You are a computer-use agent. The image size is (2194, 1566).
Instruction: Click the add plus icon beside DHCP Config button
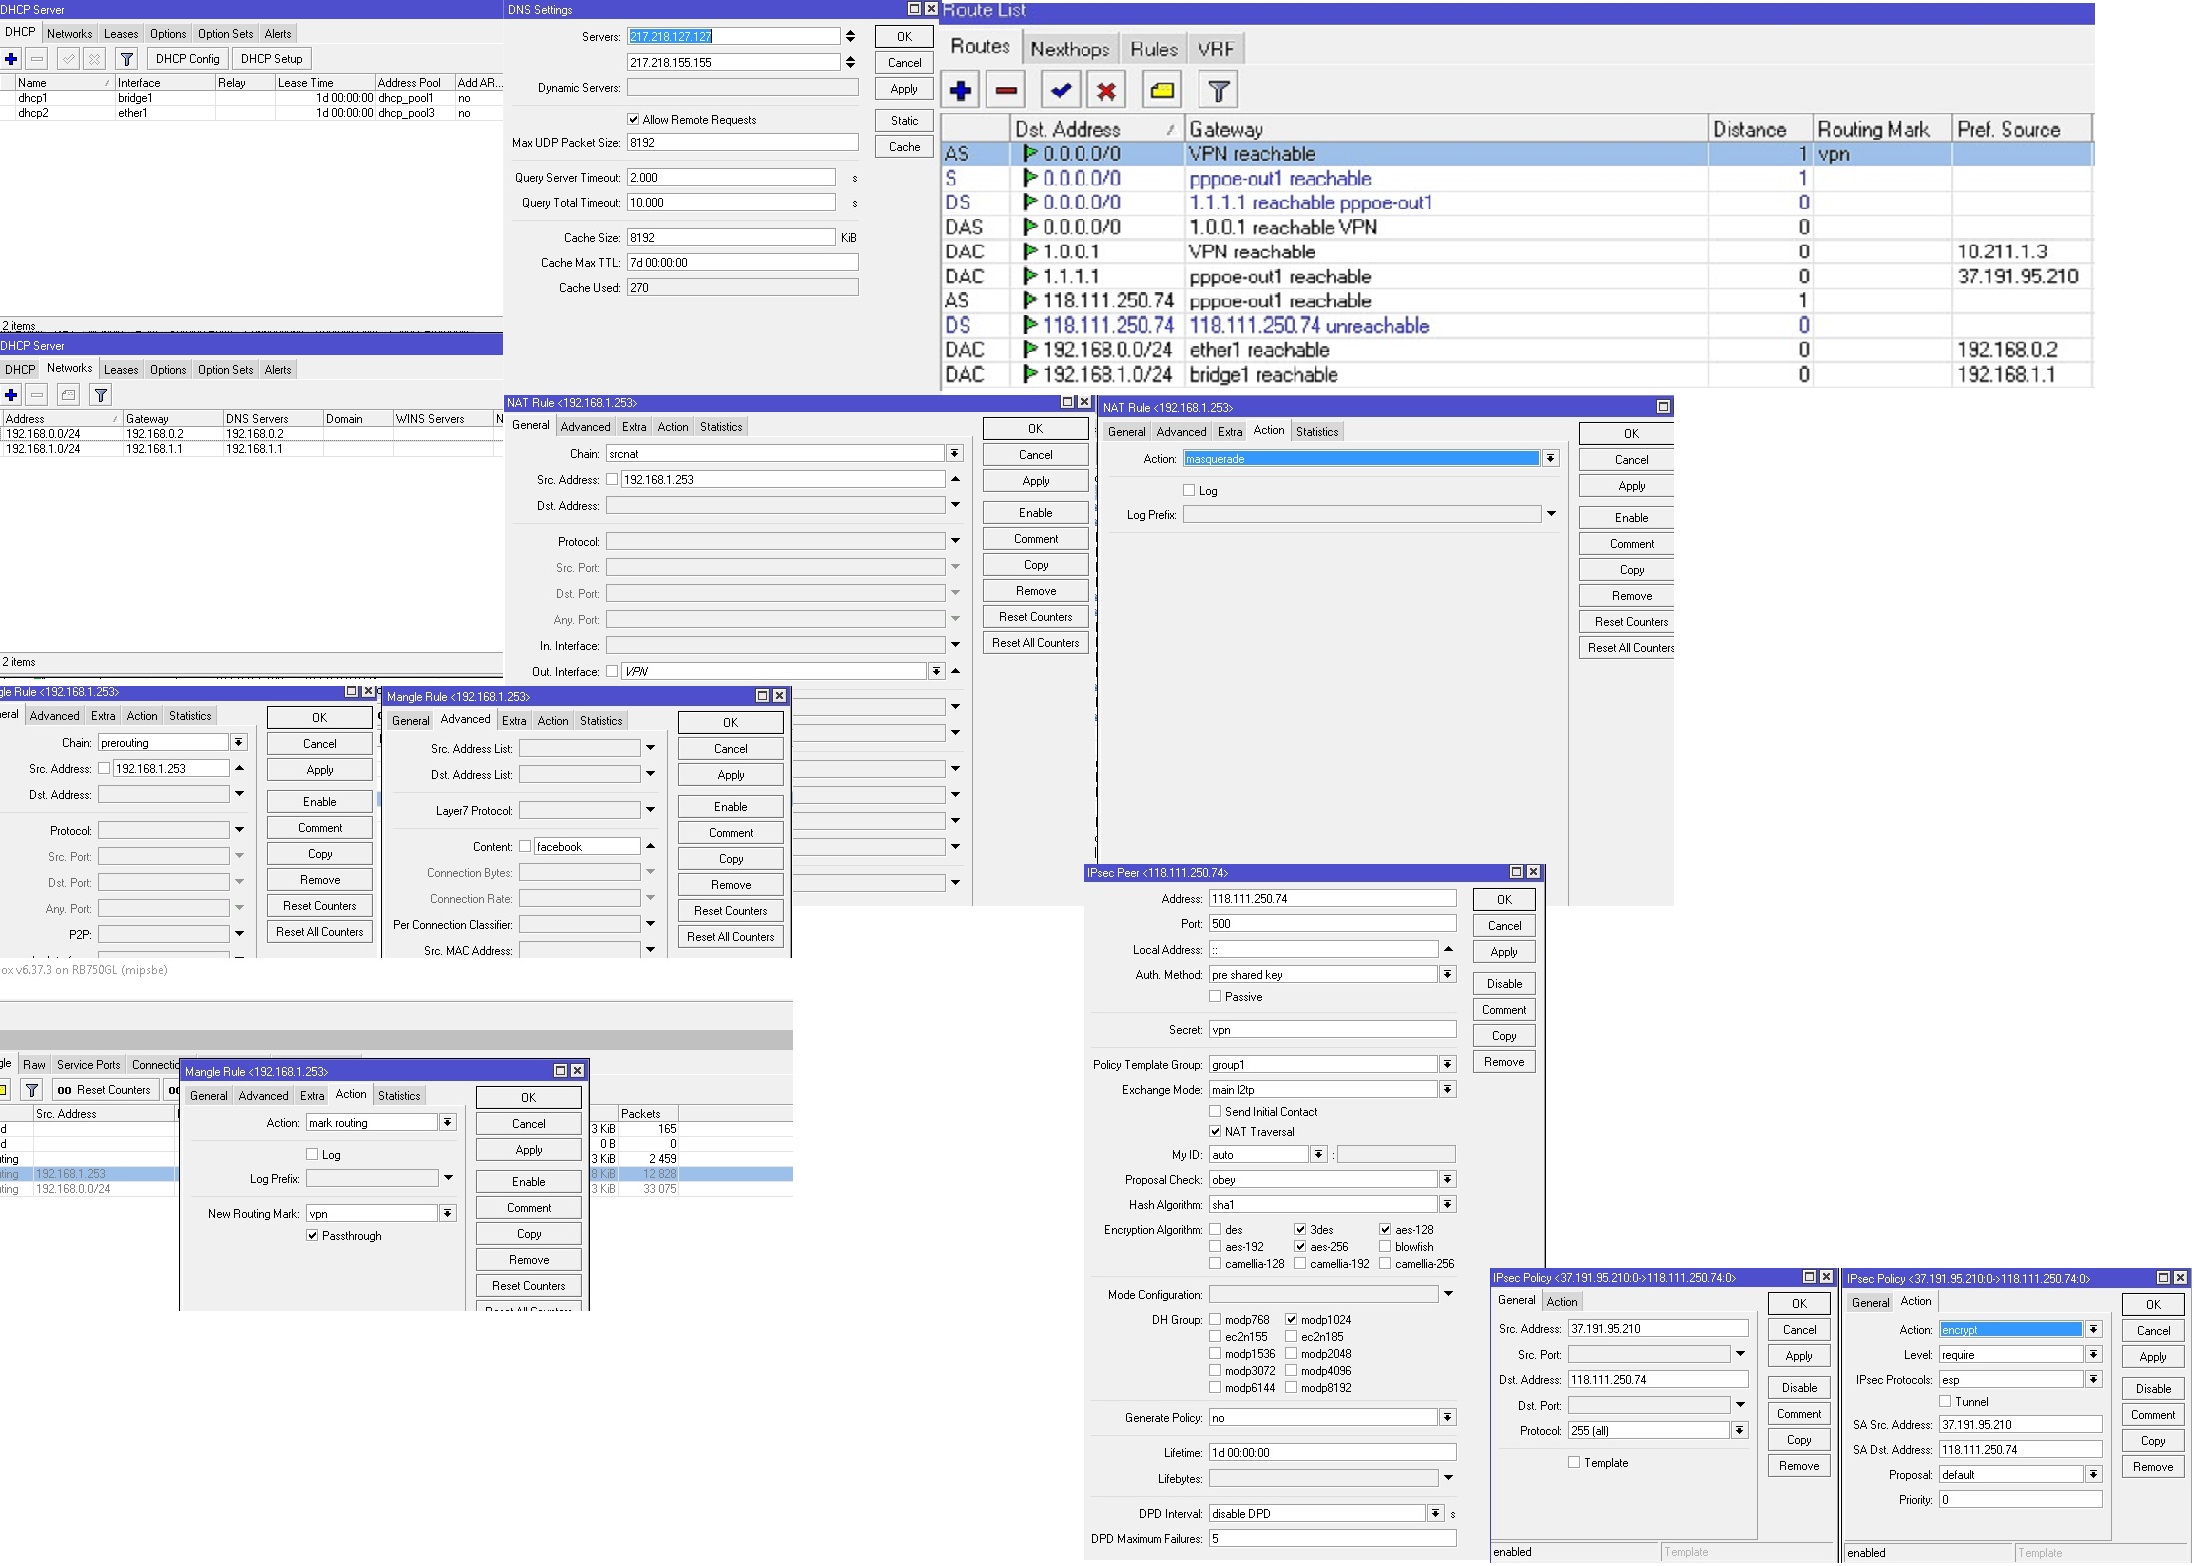pyautogui.click(x=11, y=59)
